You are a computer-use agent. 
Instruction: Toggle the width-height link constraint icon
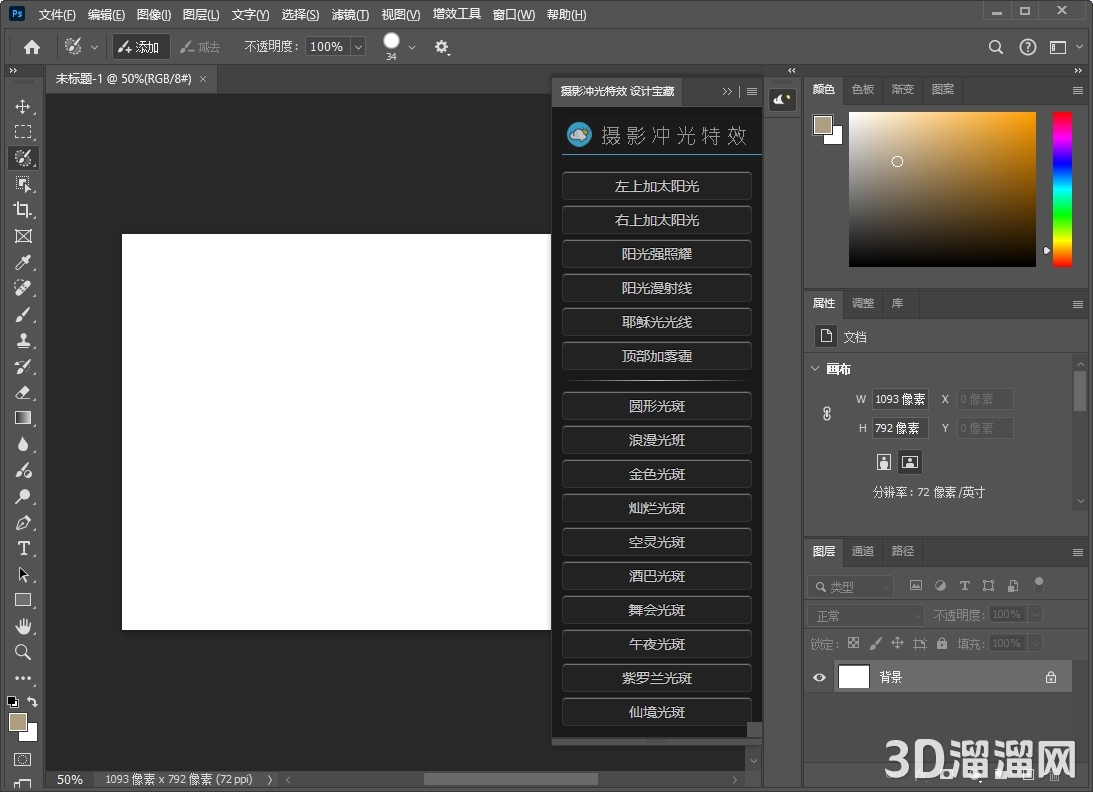827,413
